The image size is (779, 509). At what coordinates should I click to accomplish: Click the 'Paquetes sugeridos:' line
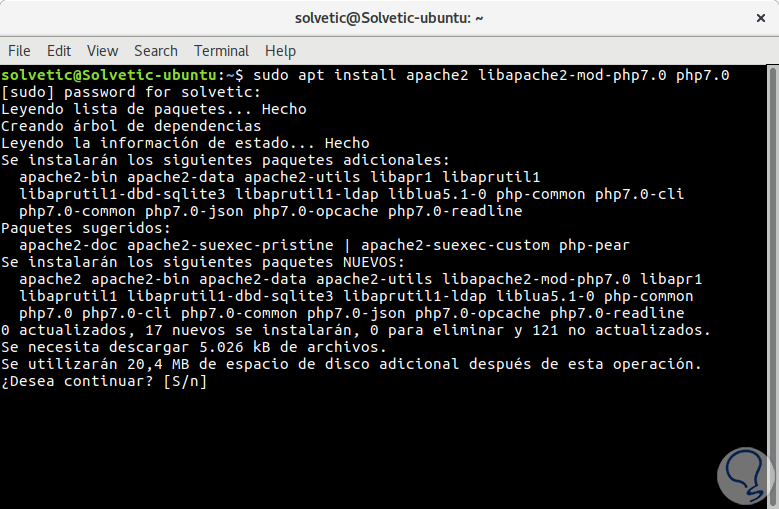pyautogui.click(x=86, y=228)
